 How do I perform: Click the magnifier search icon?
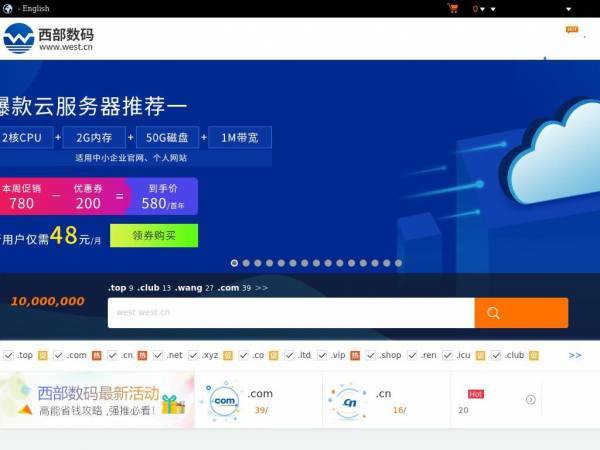tap(493, 313)
